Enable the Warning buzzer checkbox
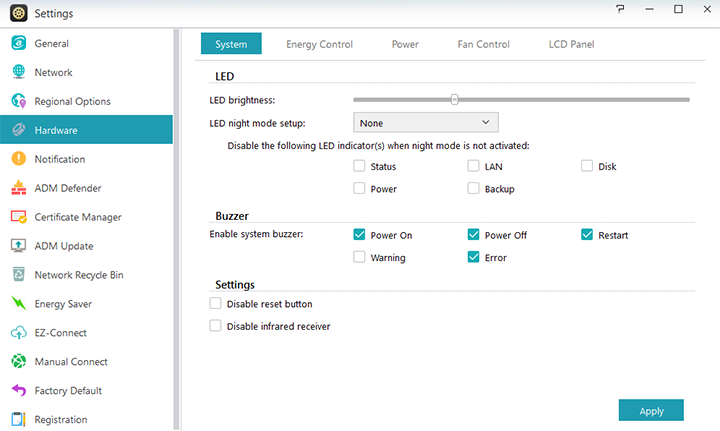 tap(359, 257)
